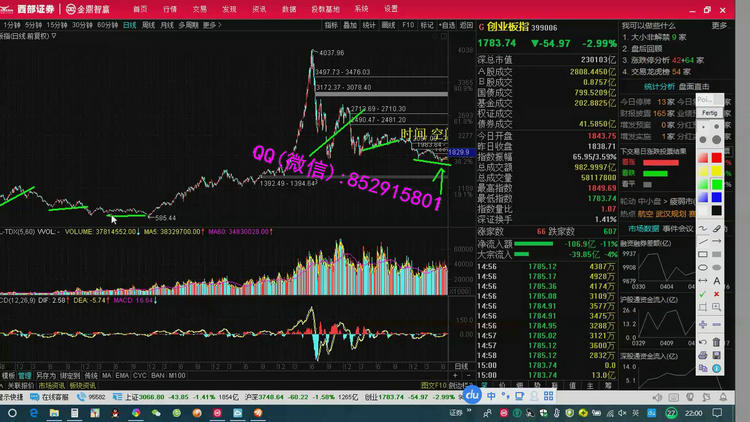Image resolution: width=750 pixels, height=422 pixels.
Task: Pick the red color in drawing palette
Action: coord(716,158)
